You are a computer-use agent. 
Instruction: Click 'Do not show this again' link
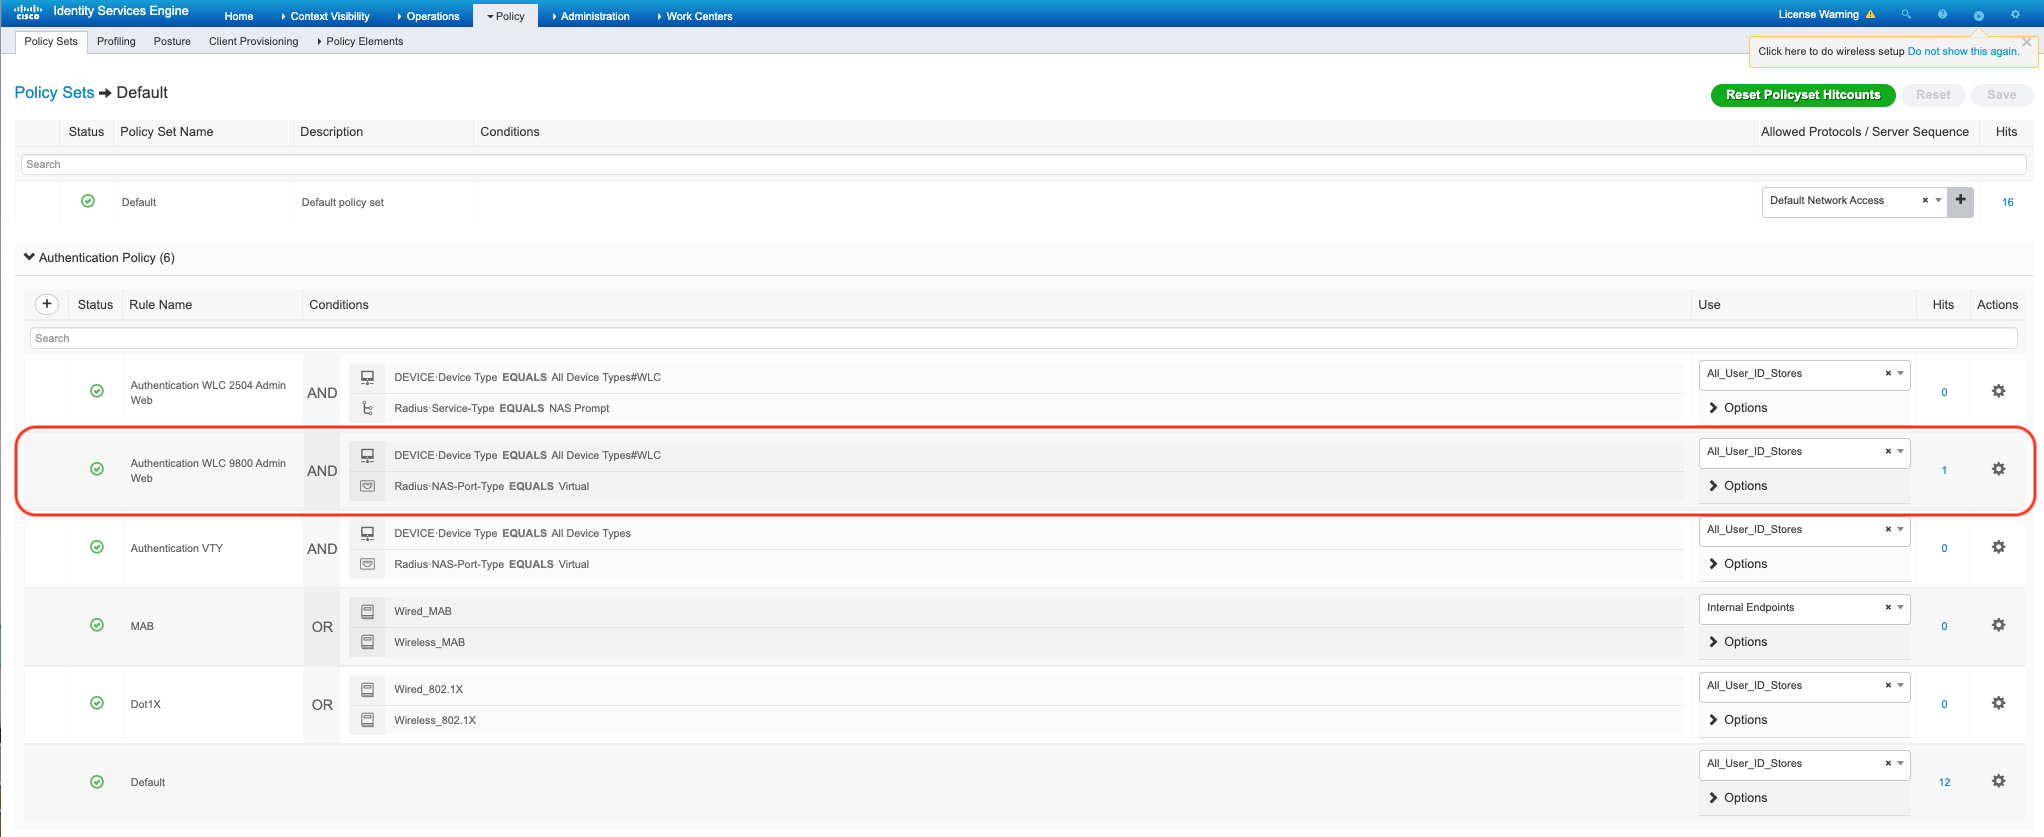(1963, 51)
